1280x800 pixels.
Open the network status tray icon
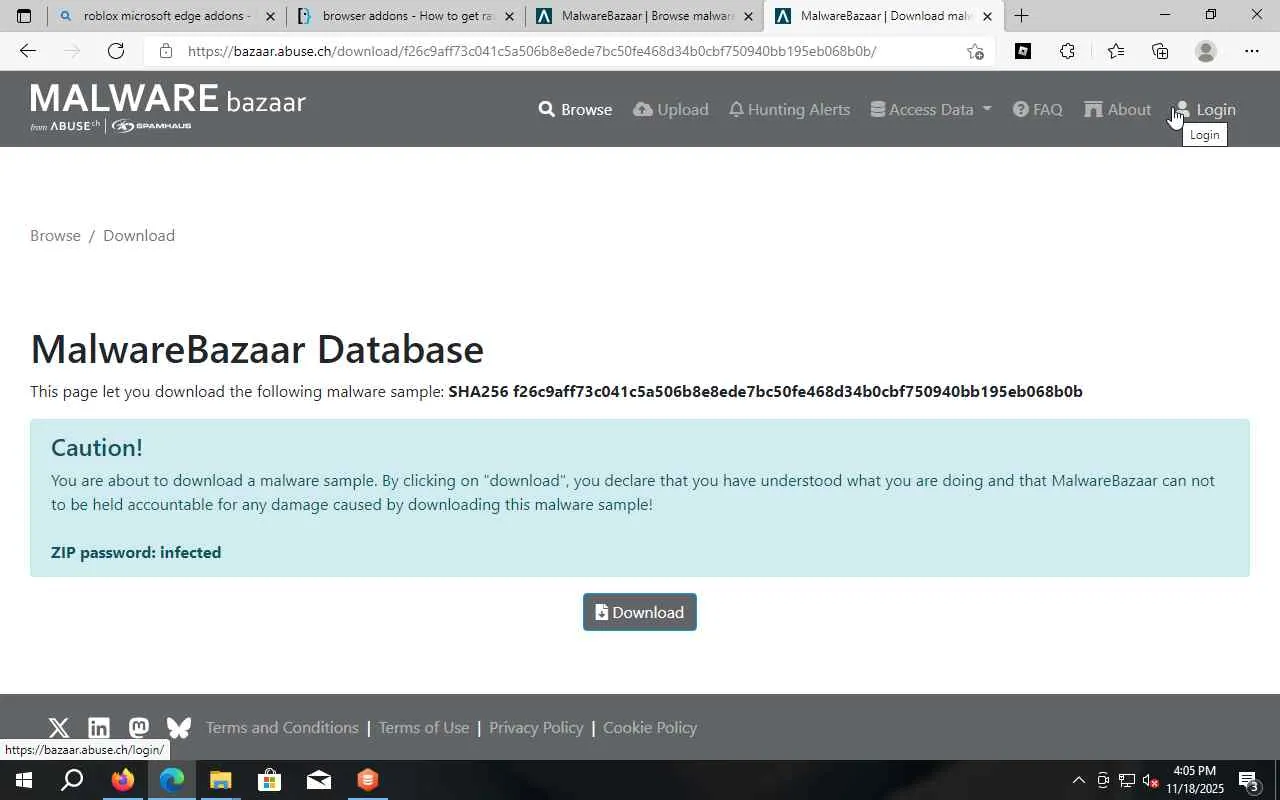click(1126, 780)
